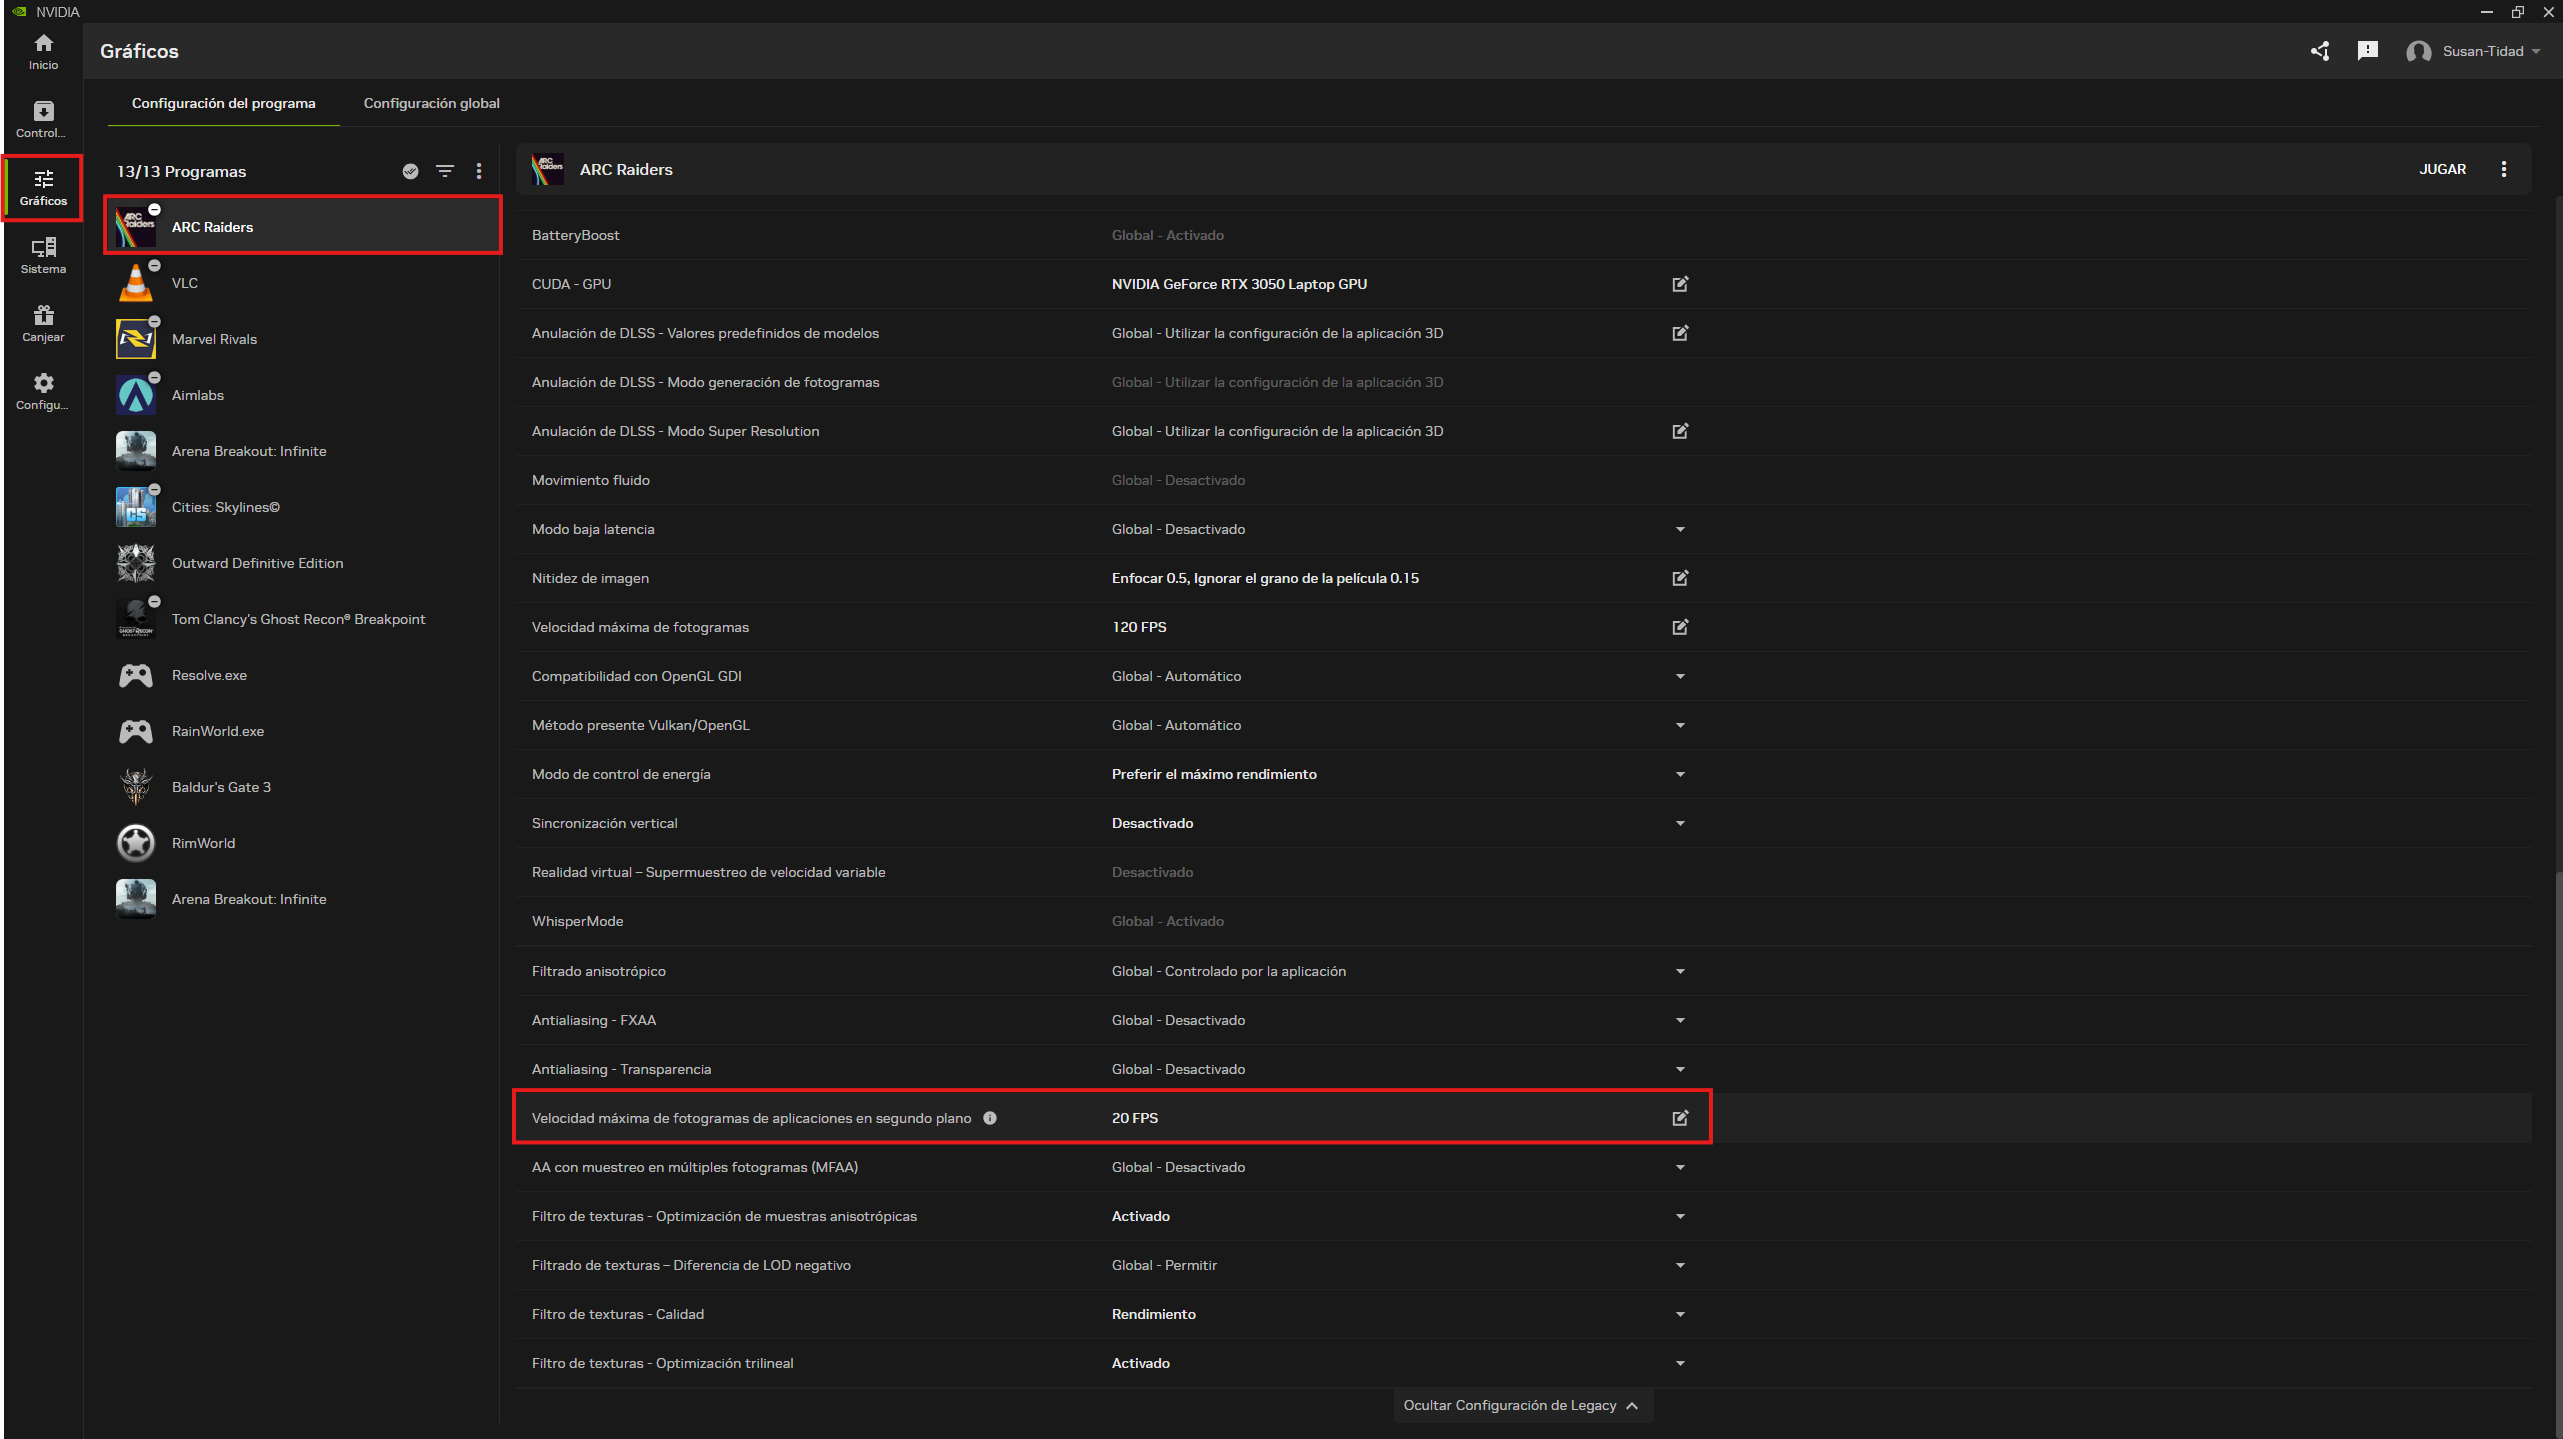Collapse Ocultar Configuración de Legacy
2563x1439 pixels.
click(1520, 1405)
